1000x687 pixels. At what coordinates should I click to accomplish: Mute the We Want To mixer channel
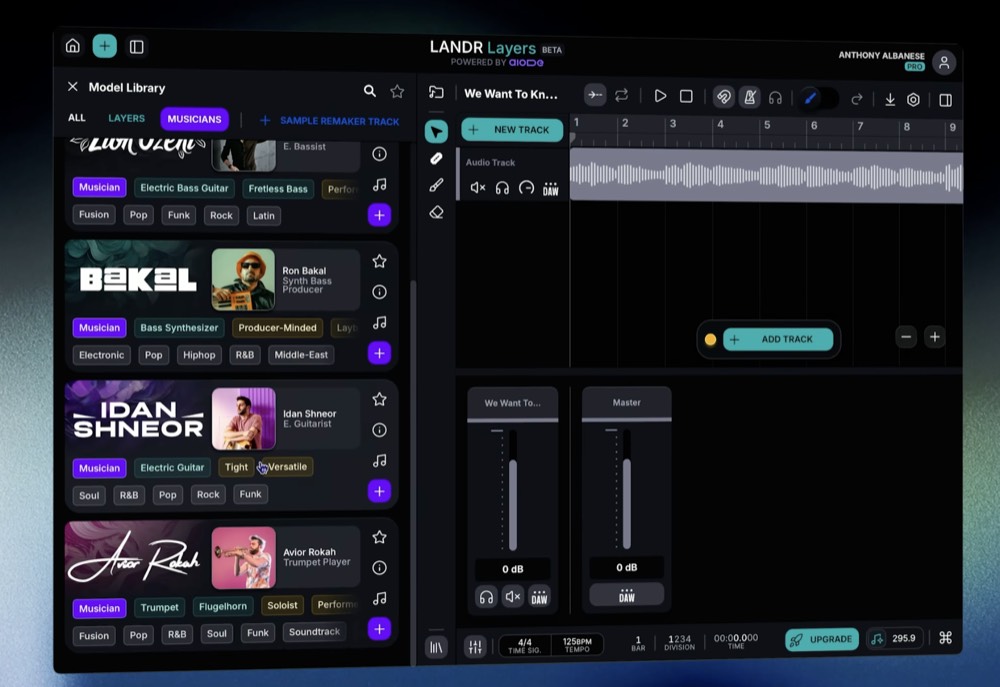[x=513, y=597]
